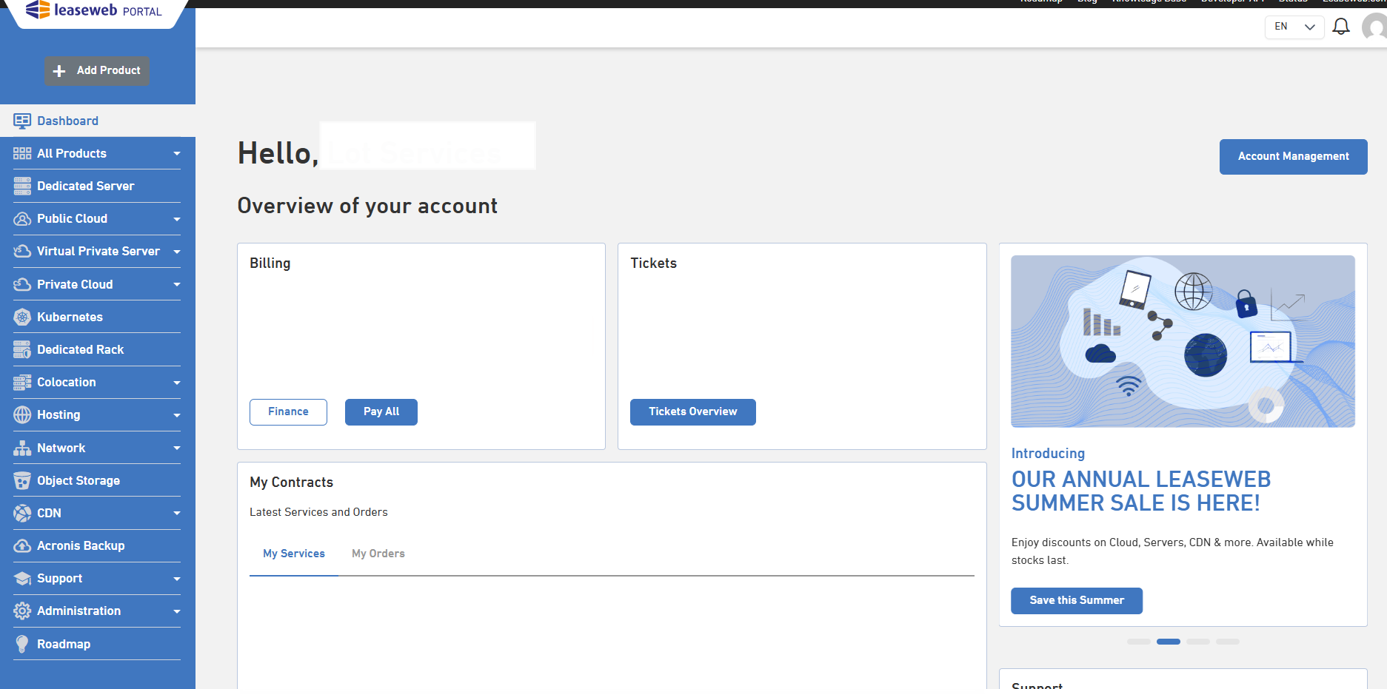This screenshot has width=1387, height=694.
Task: Open the Administration gear icon
Action: click(x=22, y=611)
